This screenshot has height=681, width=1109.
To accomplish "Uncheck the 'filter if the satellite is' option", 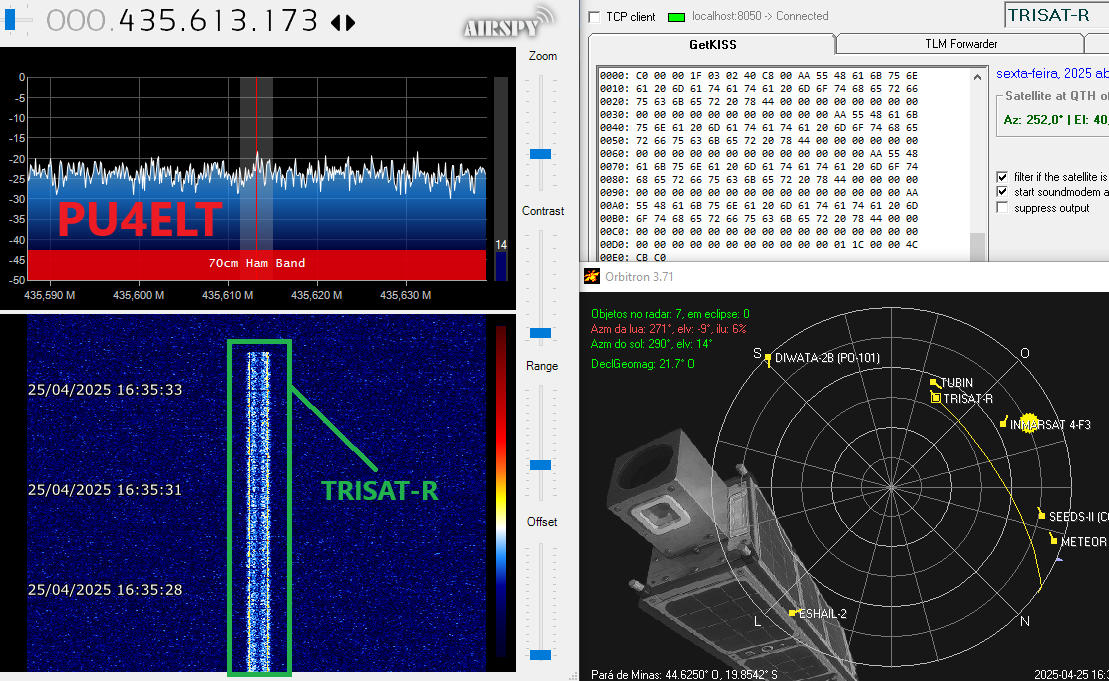I will 1002,176.
